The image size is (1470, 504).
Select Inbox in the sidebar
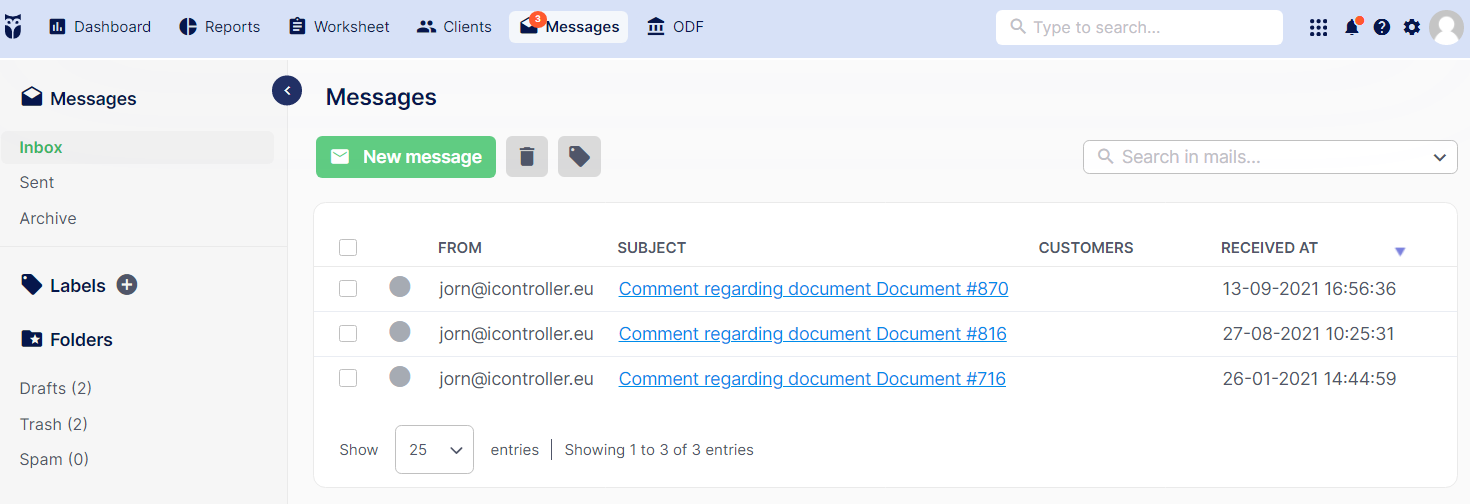pos(137,147)
